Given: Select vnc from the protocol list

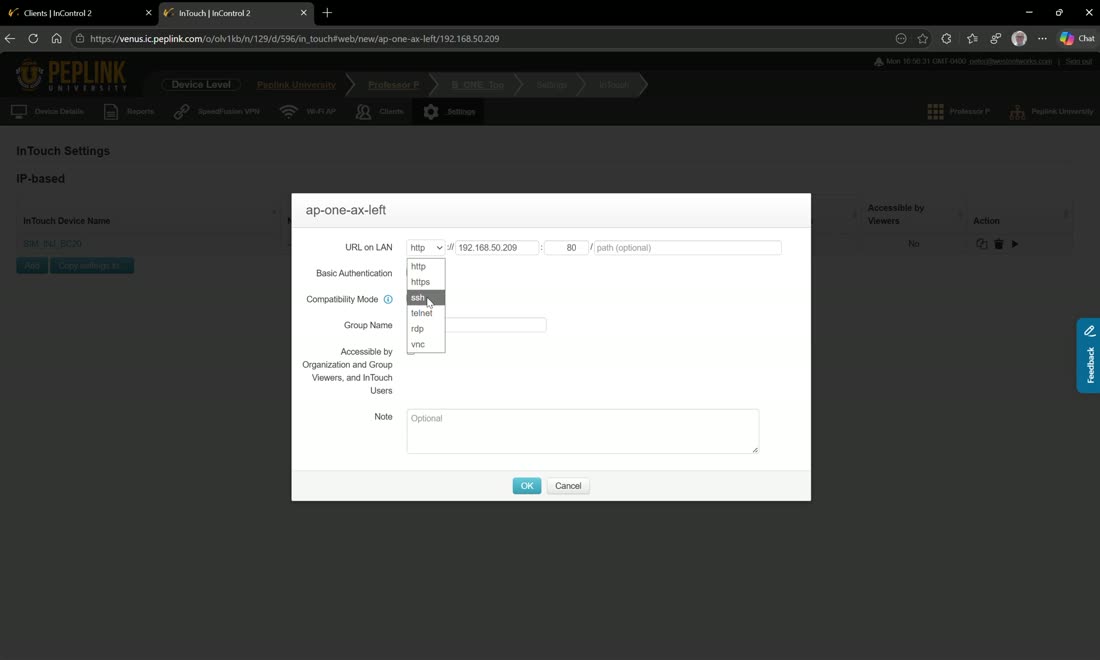Looking at the screenshot, I should click(425, 344).
